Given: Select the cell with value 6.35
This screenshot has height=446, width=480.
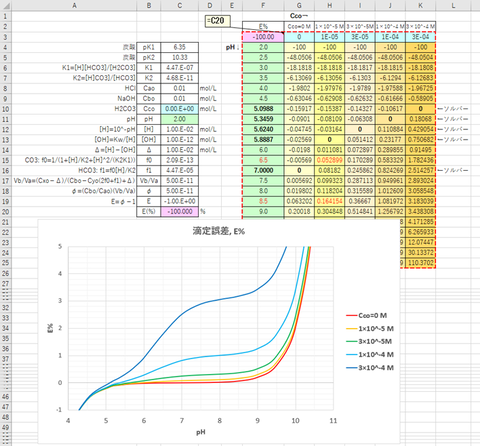Looking at the screenshot, I should point(179,47).
